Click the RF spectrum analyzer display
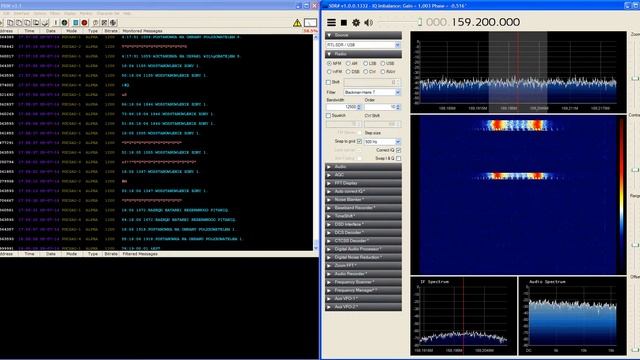Screen dimensions: 640x360 (x=518, y=72)
